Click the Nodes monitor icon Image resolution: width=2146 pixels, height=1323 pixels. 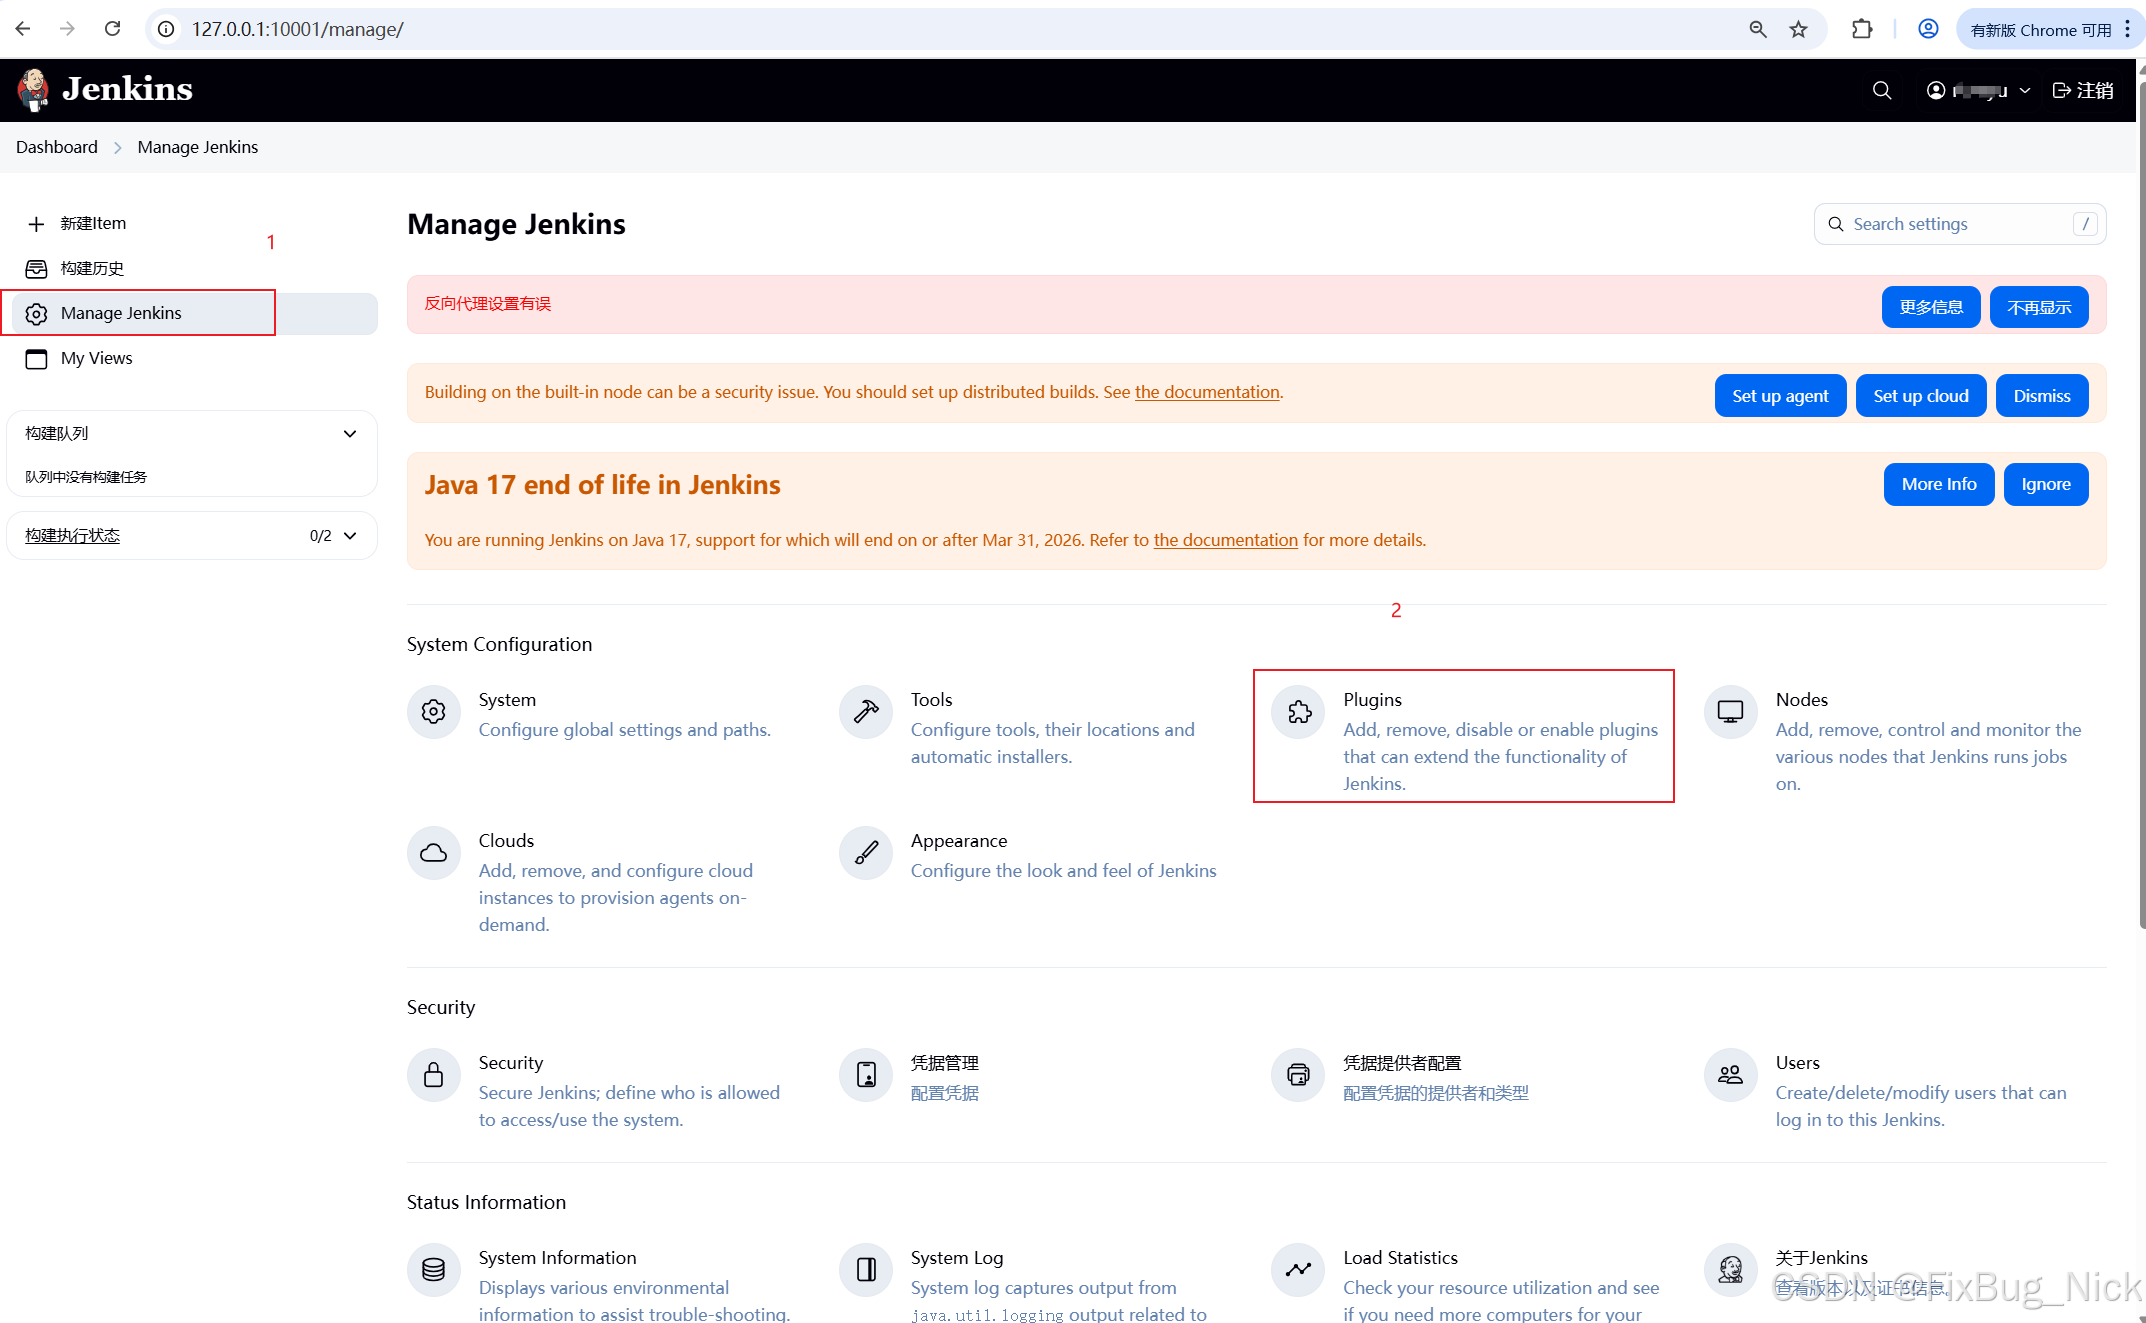(1730, 712)
